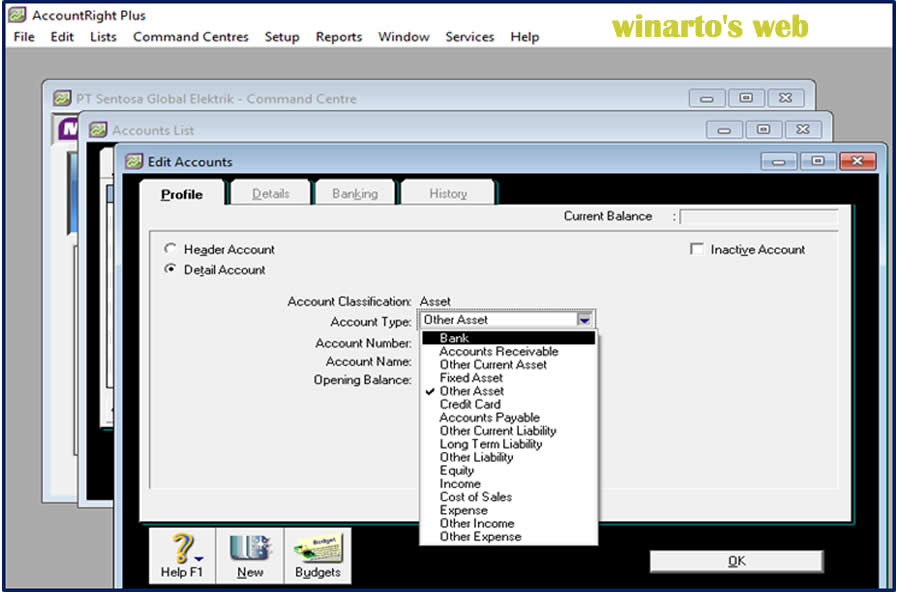
Task: Choose Equity from the type list
Action: (x=509, y=470)
